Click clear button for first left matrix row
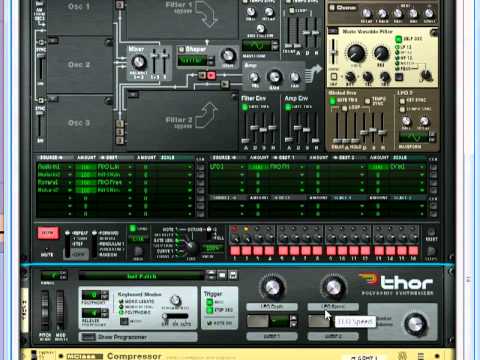Viewport: 480px width, 360px height. tap(200, 167)
